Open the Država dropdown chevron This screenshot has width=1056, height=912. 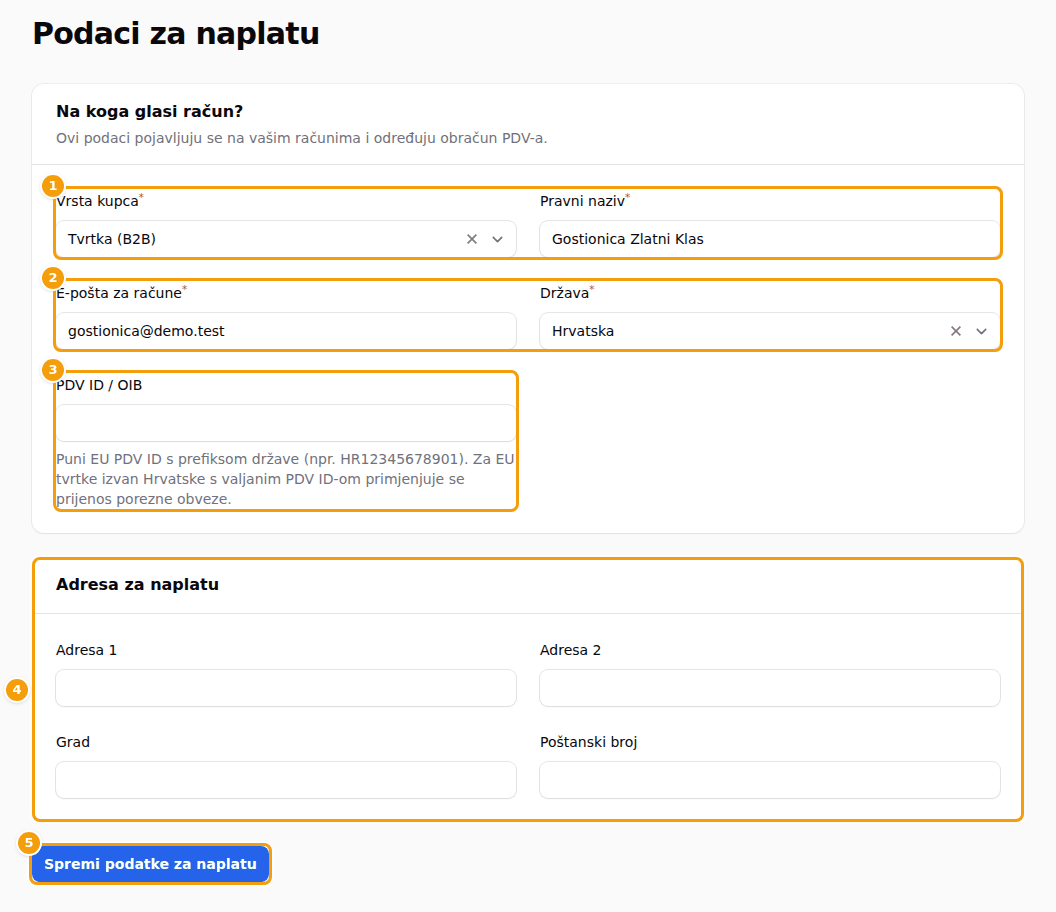[981, 331]
